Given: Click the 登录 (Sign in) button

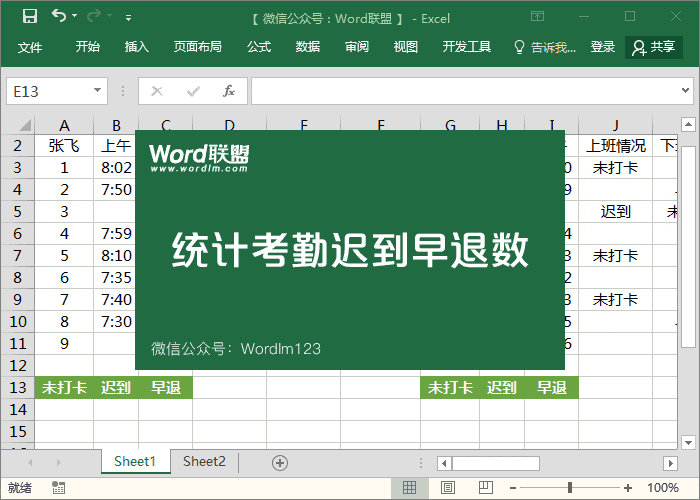Looking at the screenshot, I should click(x=603, y=47).
